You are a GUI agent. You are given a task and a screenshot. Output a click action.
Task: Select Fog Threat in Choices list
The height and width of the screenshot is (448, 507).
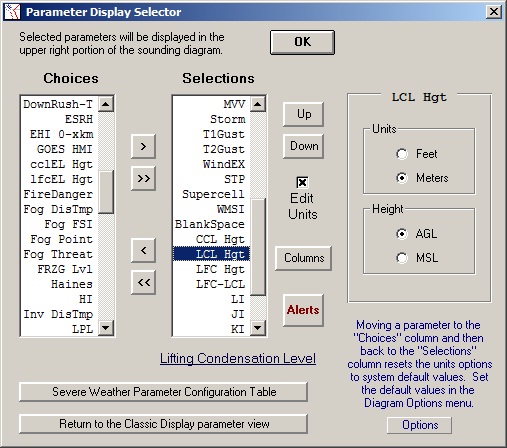(59, 254)
